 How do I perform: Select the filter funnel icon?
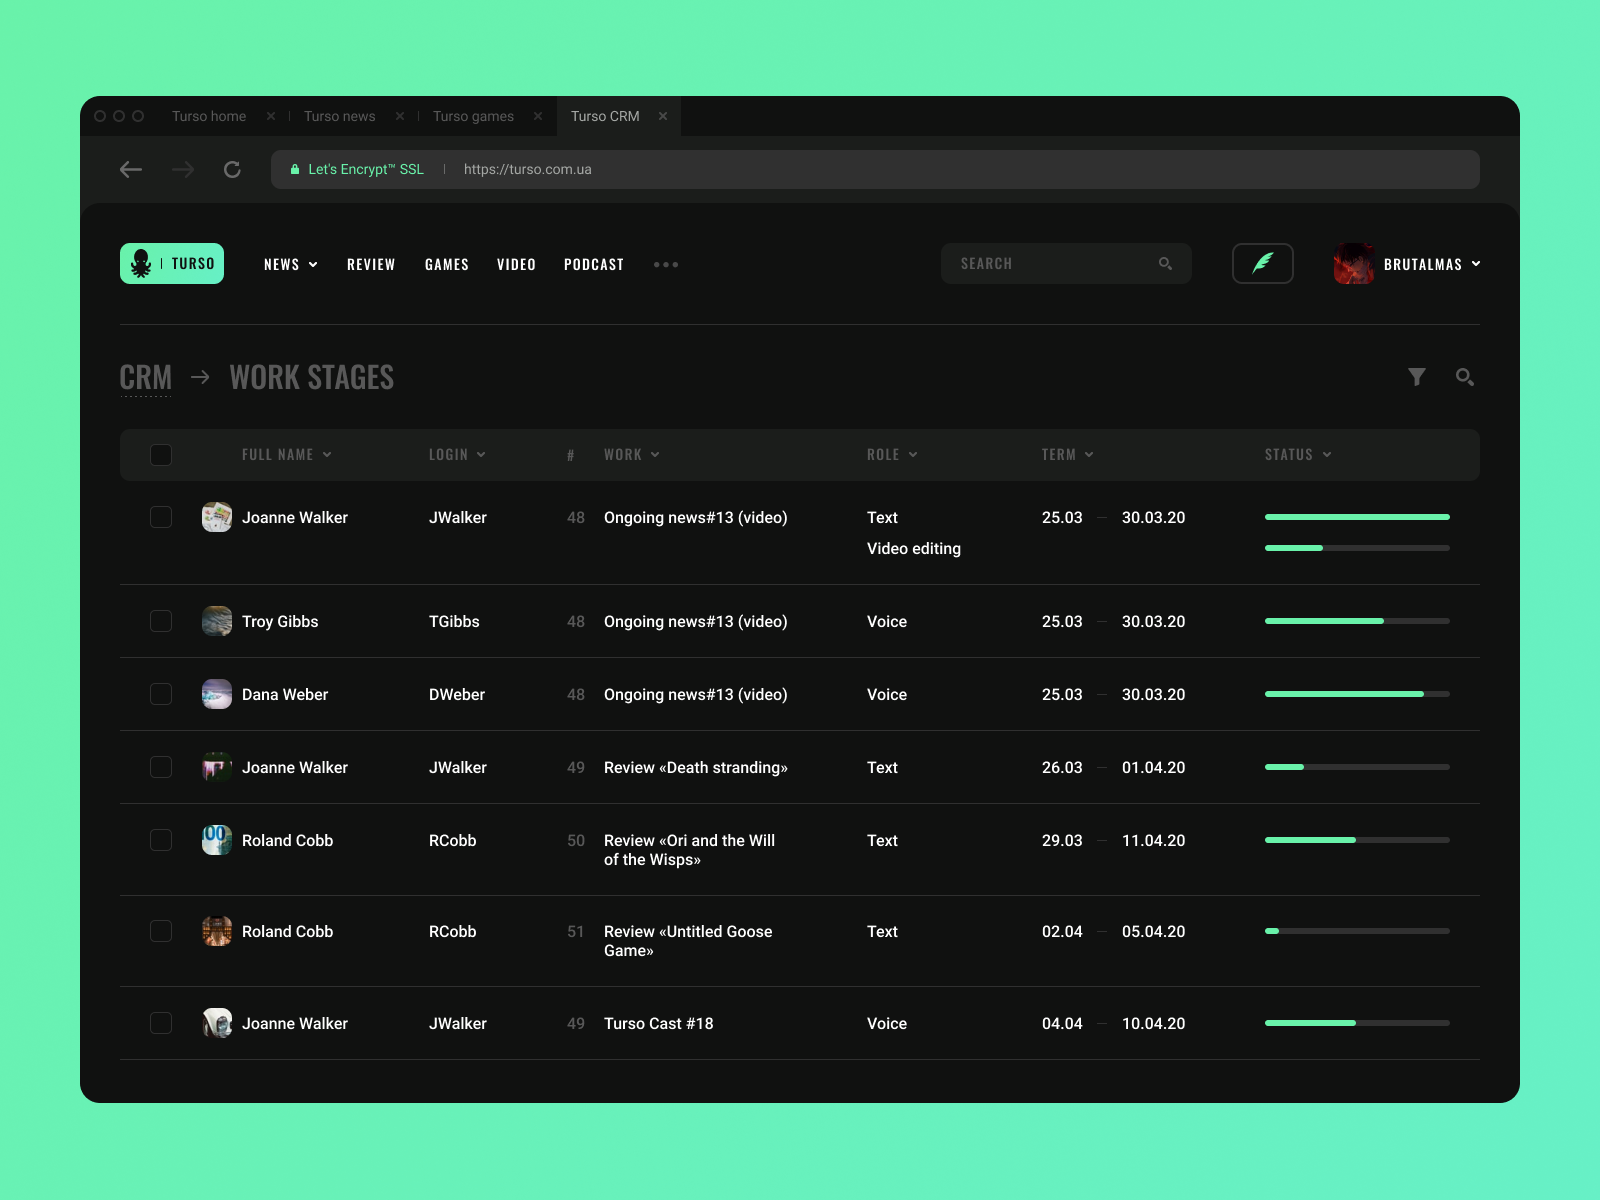coord(1417,377)
